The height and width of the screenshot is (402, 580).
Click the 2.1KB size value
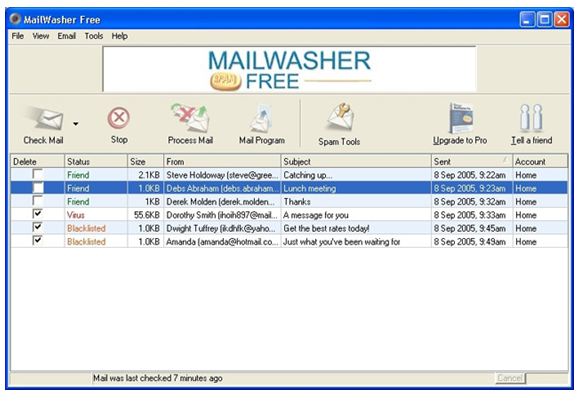click(x=149, y=175)
